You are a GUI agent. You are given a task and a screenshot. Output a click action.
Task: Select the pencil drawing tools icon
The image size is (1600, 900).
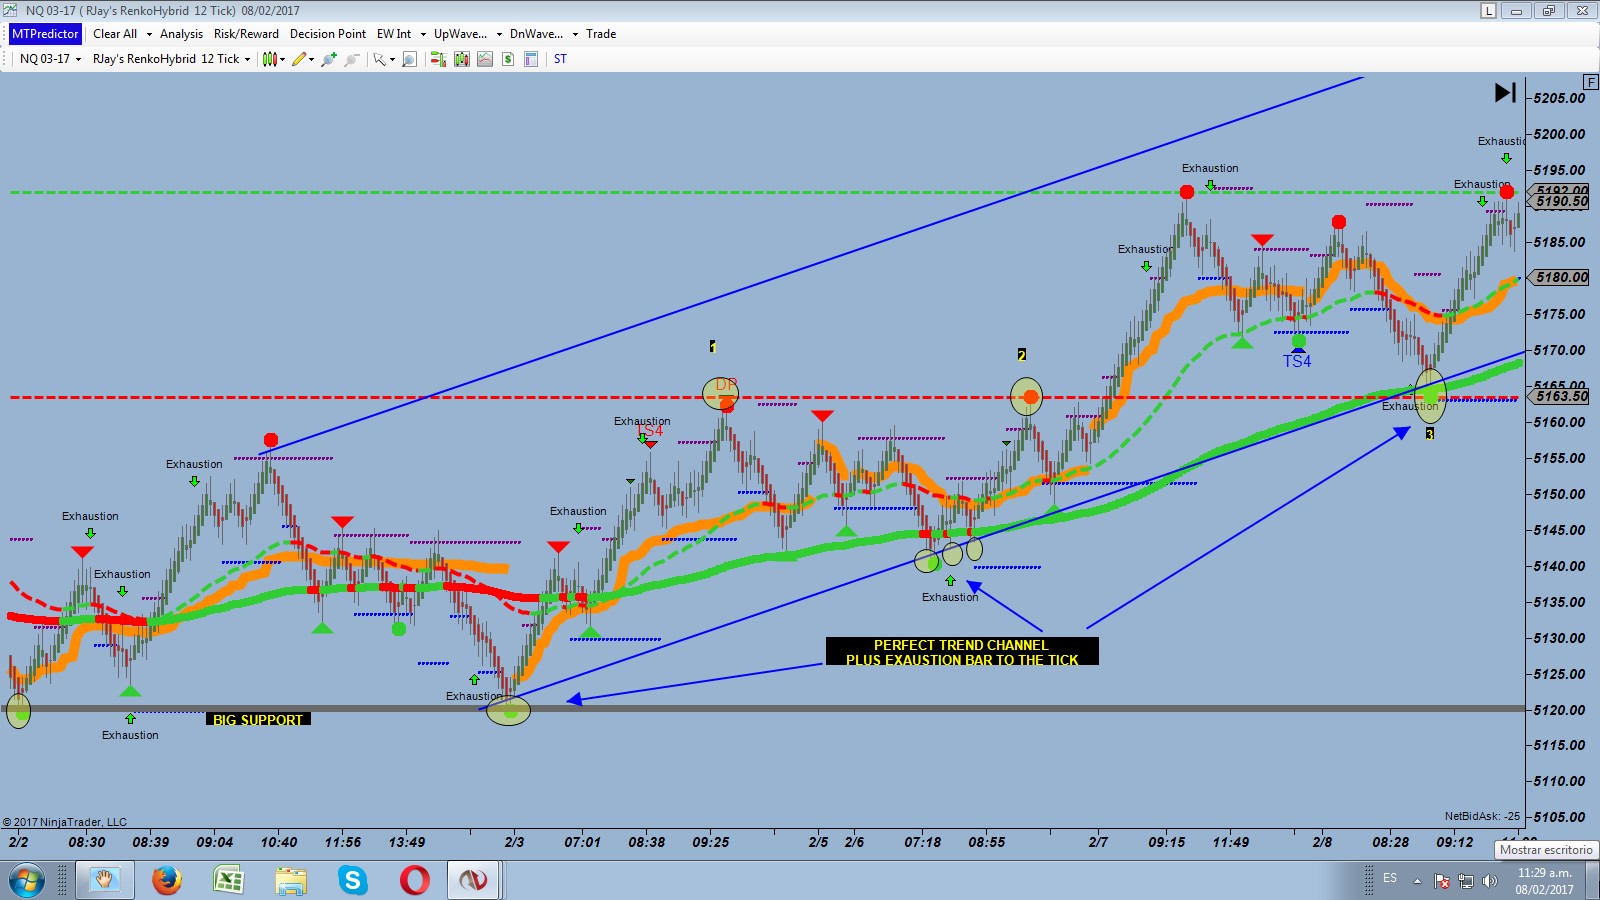click(x=298, y=59)
